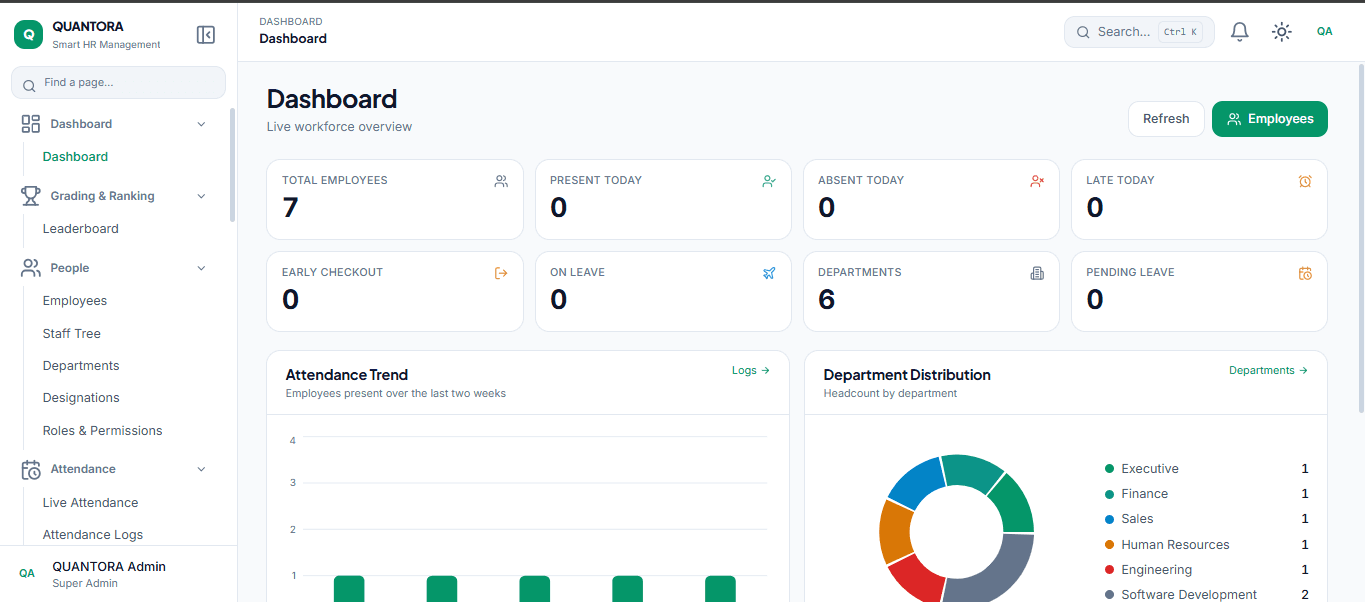This screenshot has height=602, width=1365.
Task: Click the Departments building icon
Action: coord(1037,273)
